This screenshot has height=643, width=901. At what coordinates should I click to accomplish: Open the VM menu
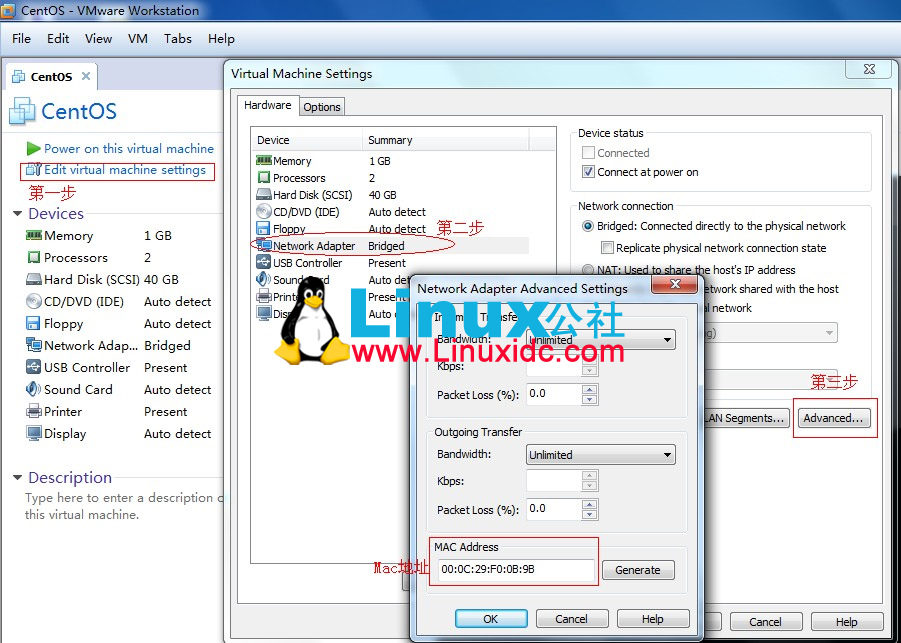coord(137,38)
